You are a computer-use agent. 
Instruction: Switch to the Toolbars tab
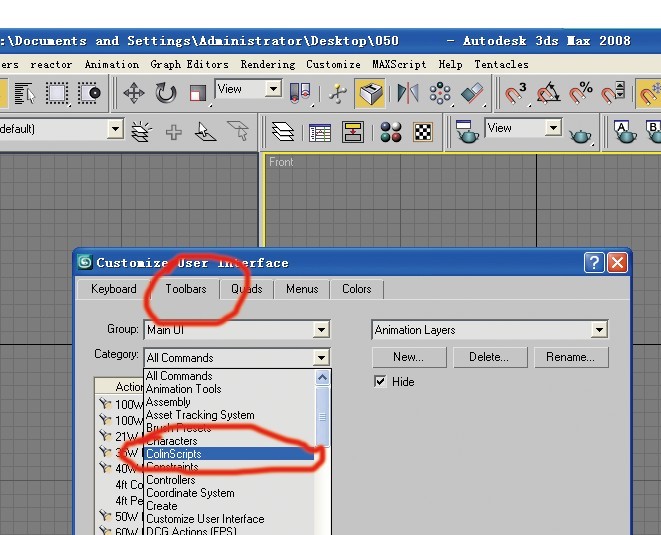pos(186,289)
